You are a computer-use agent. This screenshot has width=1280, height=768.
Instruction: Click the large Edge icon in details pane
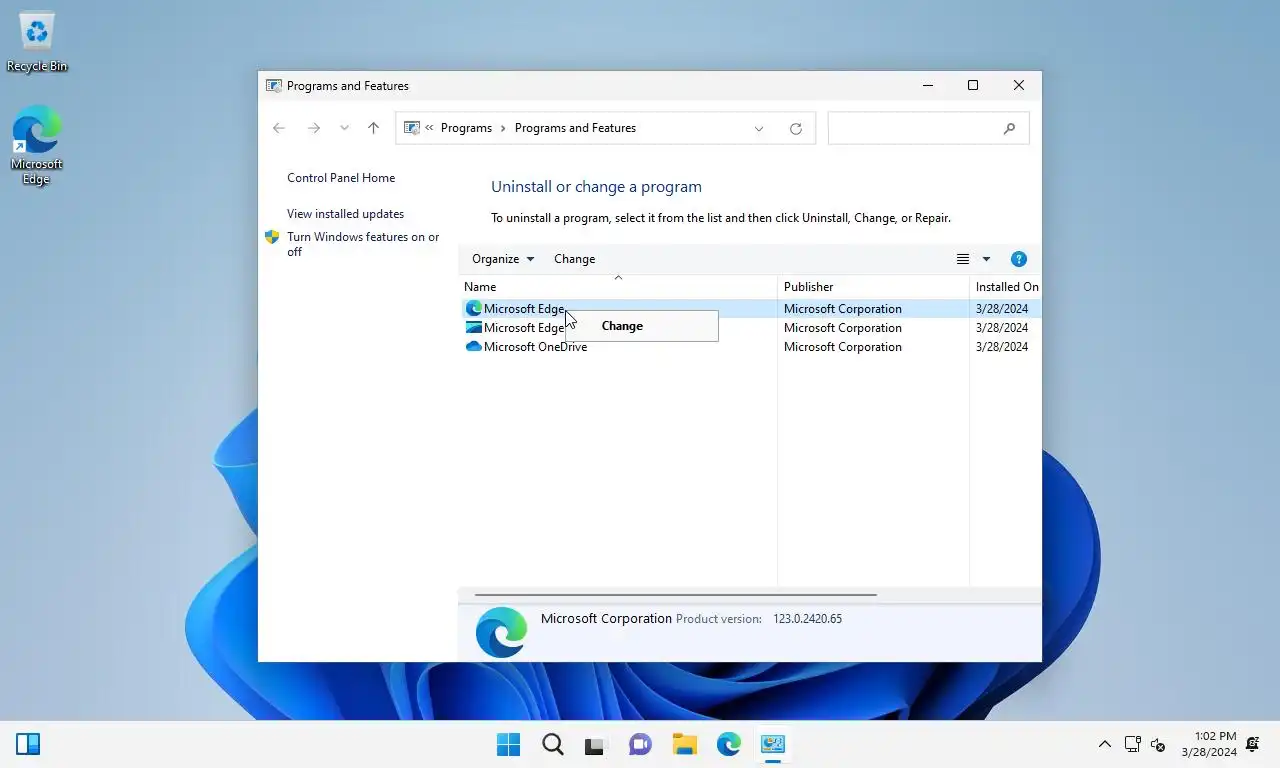[x=501, y=632]
